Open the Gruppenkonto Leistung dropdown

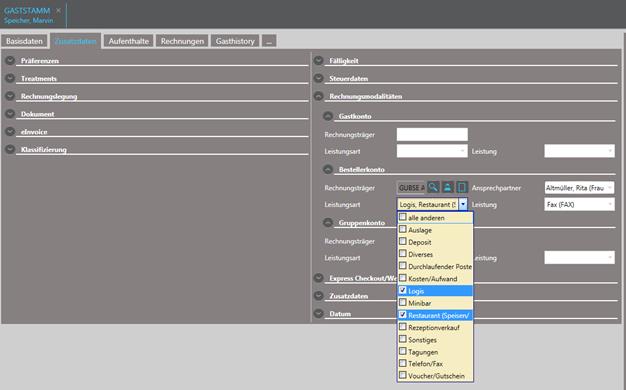[579, 257]
